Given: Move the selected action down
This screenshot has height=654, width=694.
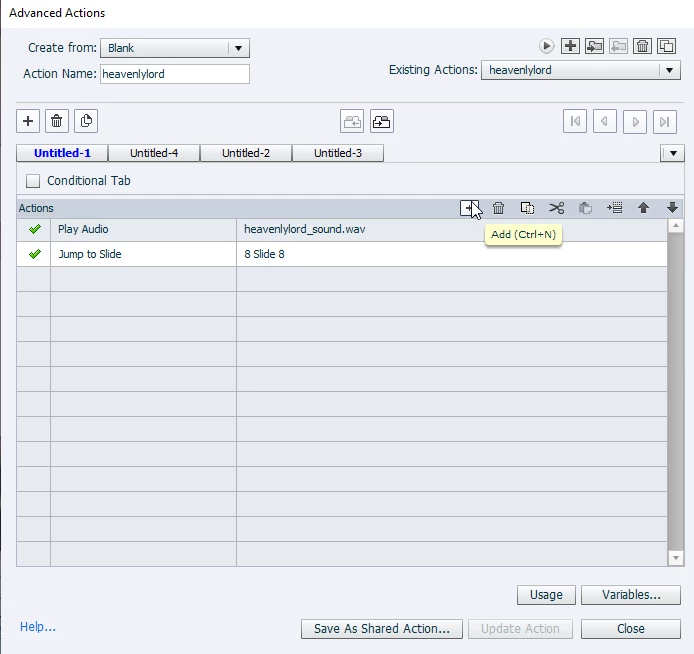Looking at the screenshot, I should point(672,208).
